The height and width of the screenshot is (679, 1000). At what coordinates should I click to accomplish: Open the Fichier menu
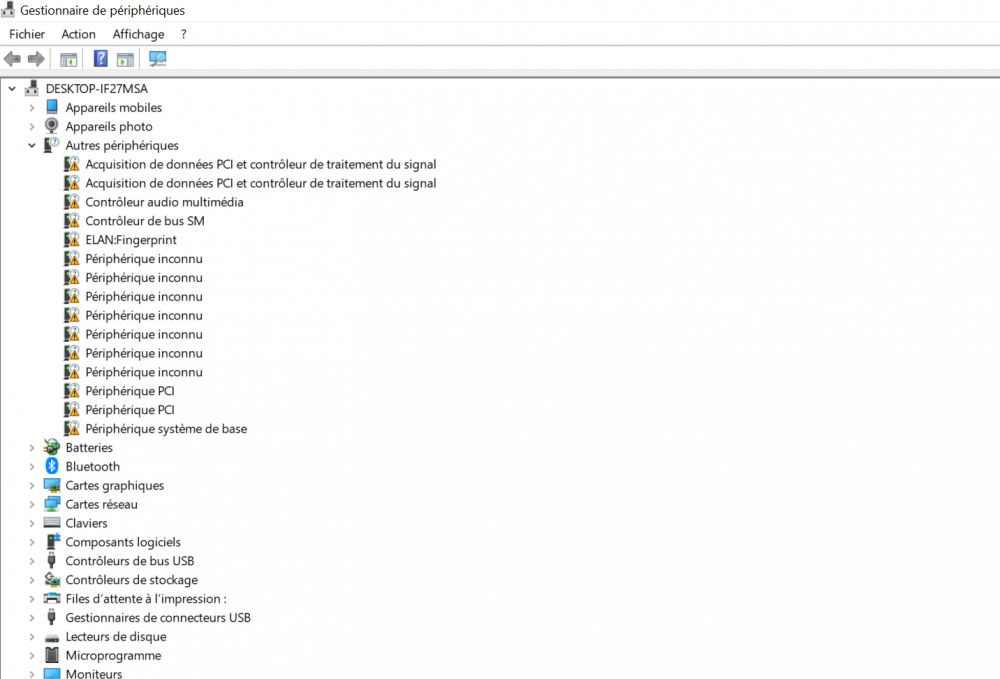(x=26, y=33)
